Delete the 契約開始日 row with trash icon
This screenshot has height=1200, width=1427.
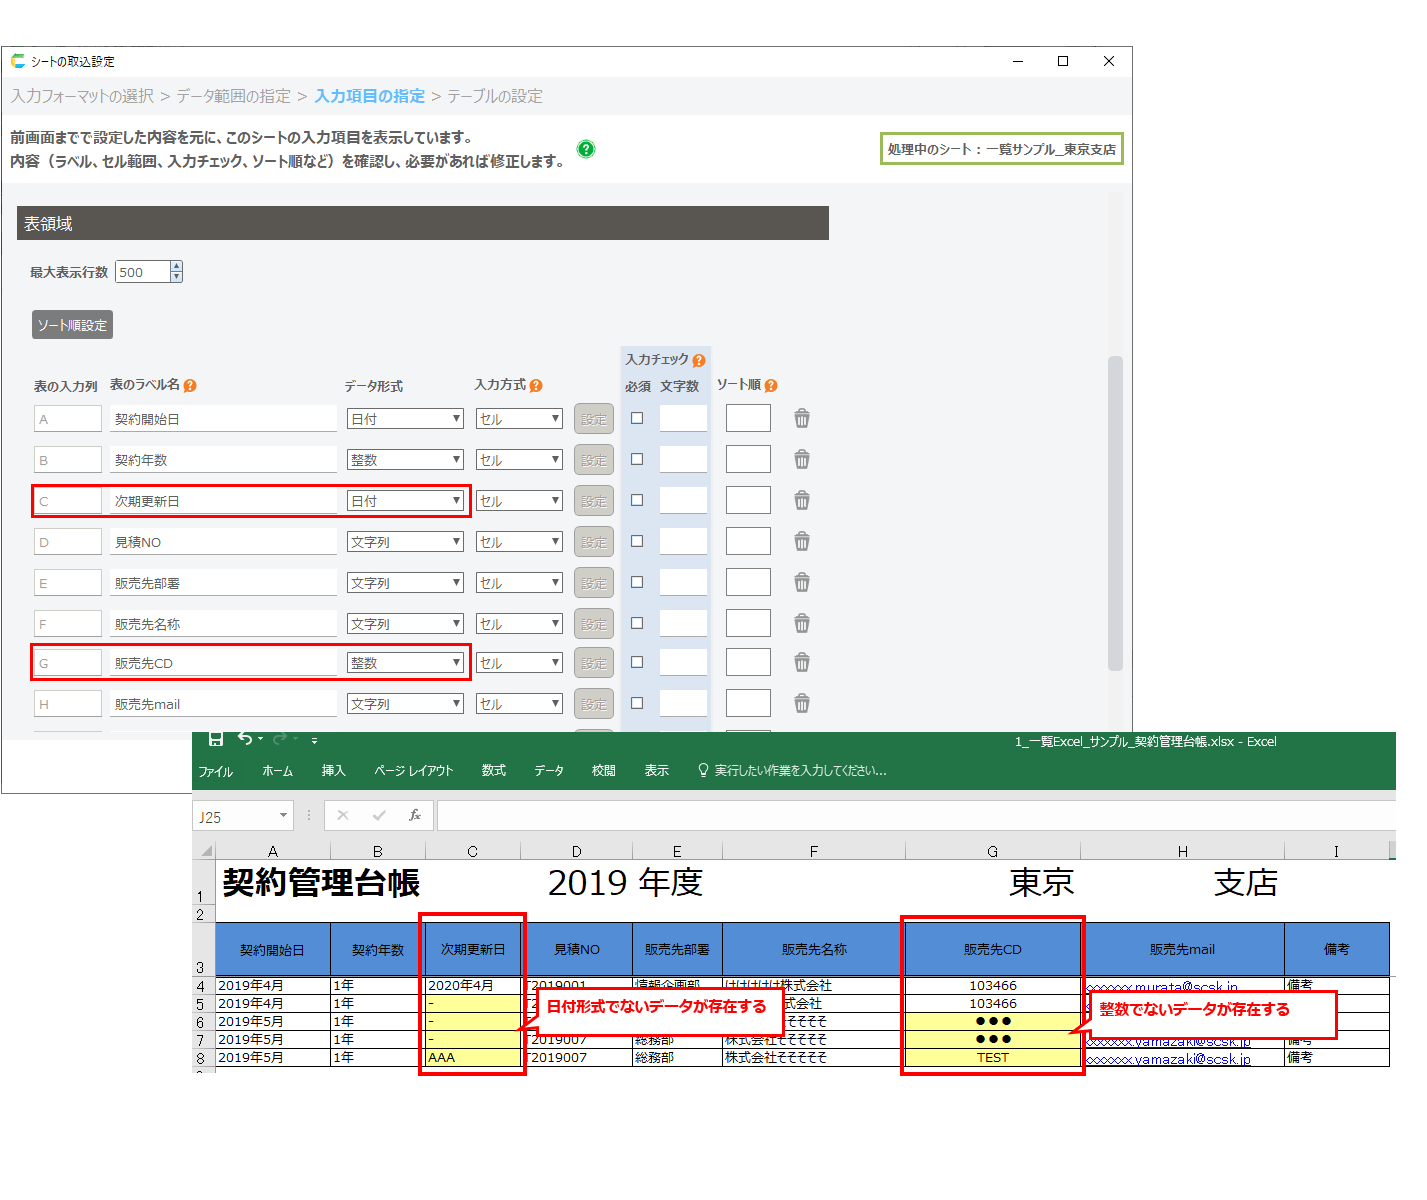coord(801,419)
